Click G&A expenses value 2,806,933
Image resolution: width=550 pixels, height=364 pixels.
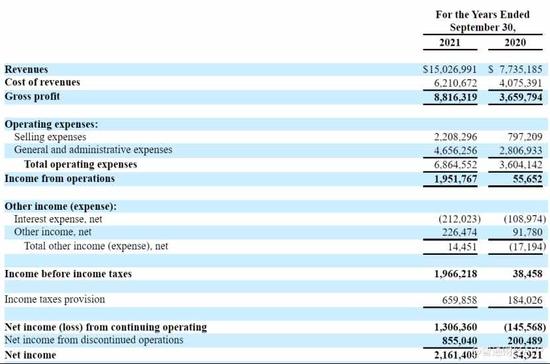click(x=521, y=150)
